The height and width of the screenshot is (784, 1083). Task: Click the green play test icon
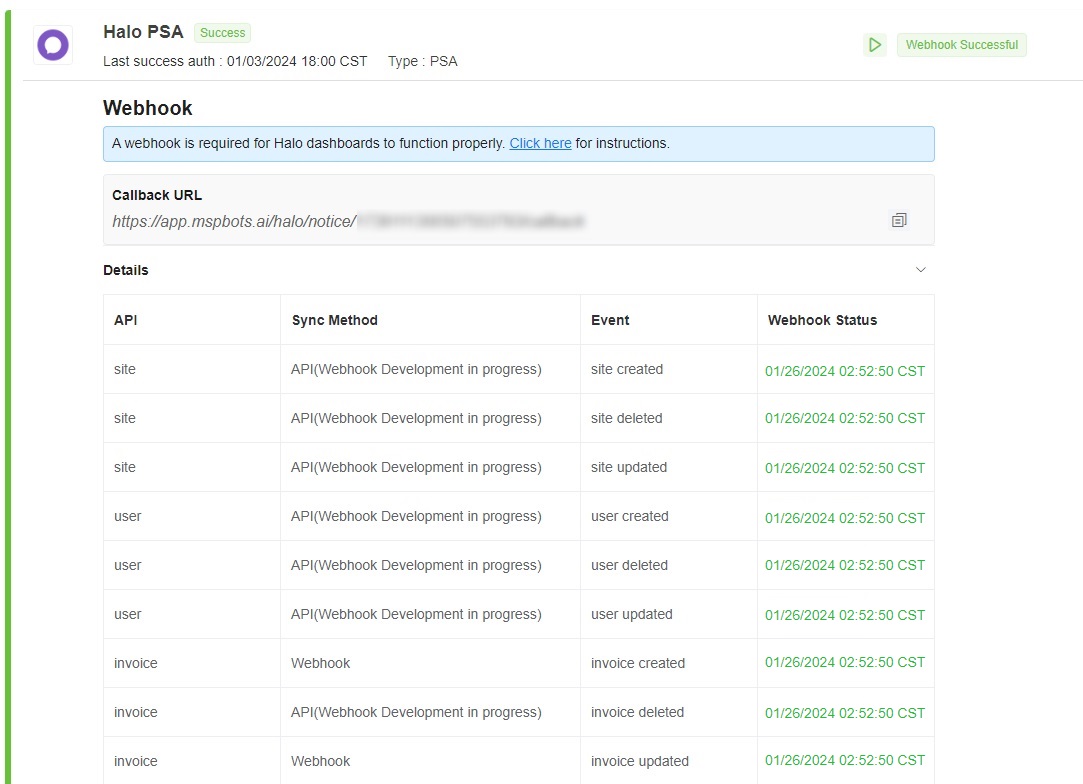(875, 45)
